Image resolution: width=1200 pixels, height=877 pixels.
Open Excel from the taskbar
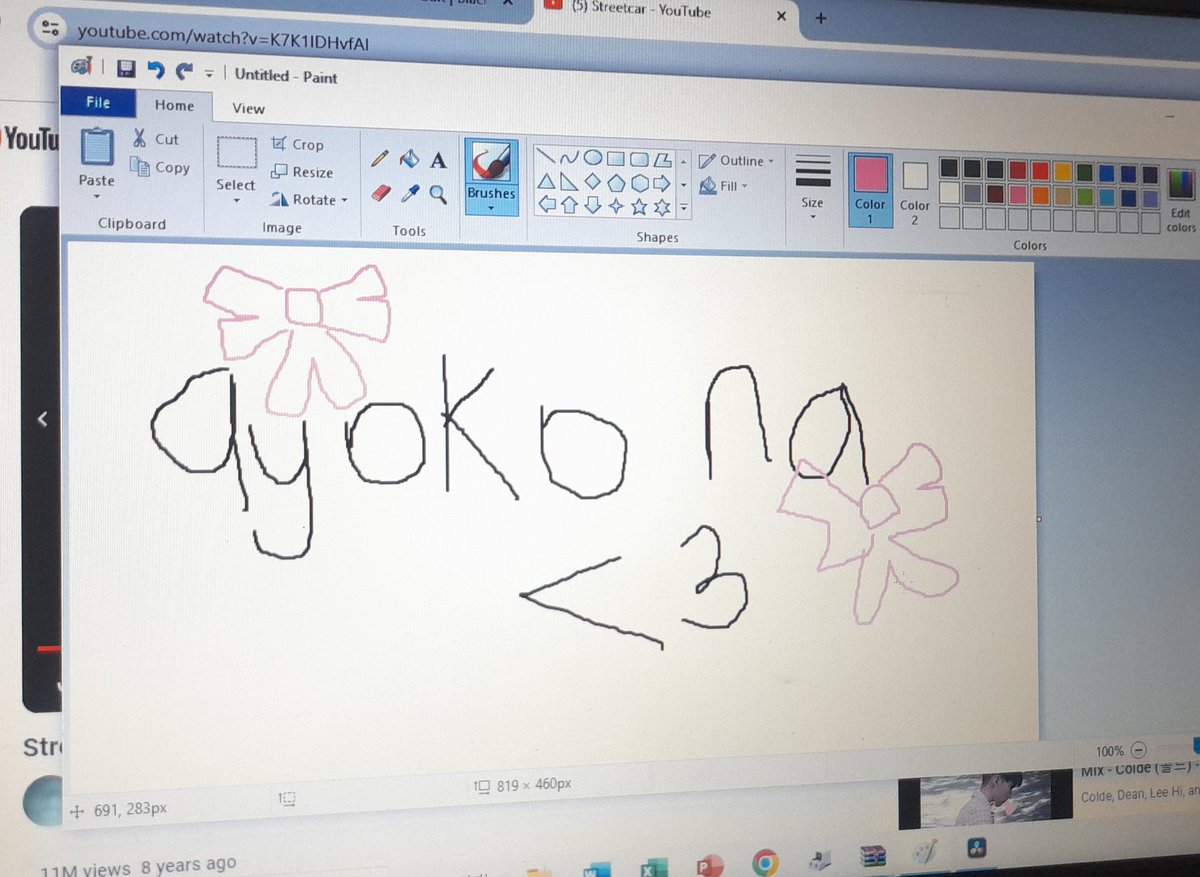tap(655, 866)
